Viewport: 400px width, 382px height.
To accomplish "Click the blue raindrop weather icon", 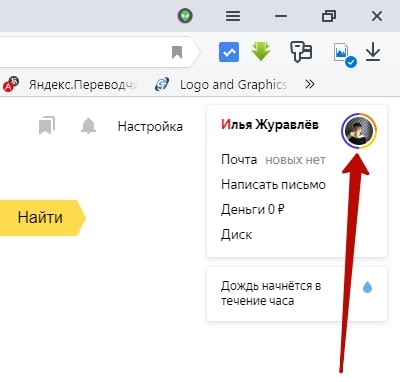I will click(x=367, y=287).
